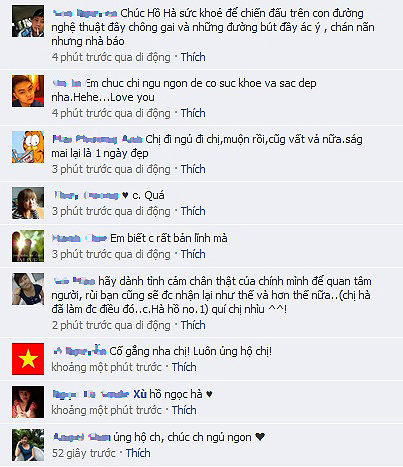Like the 'chúc ch ngủ ngon' comment
Screen dimensions: 403x467
[138, 453]
